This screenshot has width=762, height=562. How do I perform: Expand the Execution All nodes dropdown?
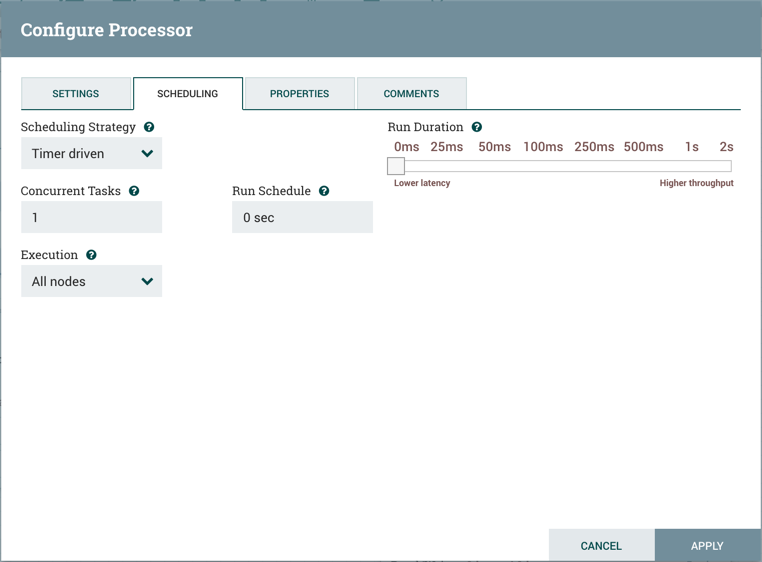click(91, 282)
